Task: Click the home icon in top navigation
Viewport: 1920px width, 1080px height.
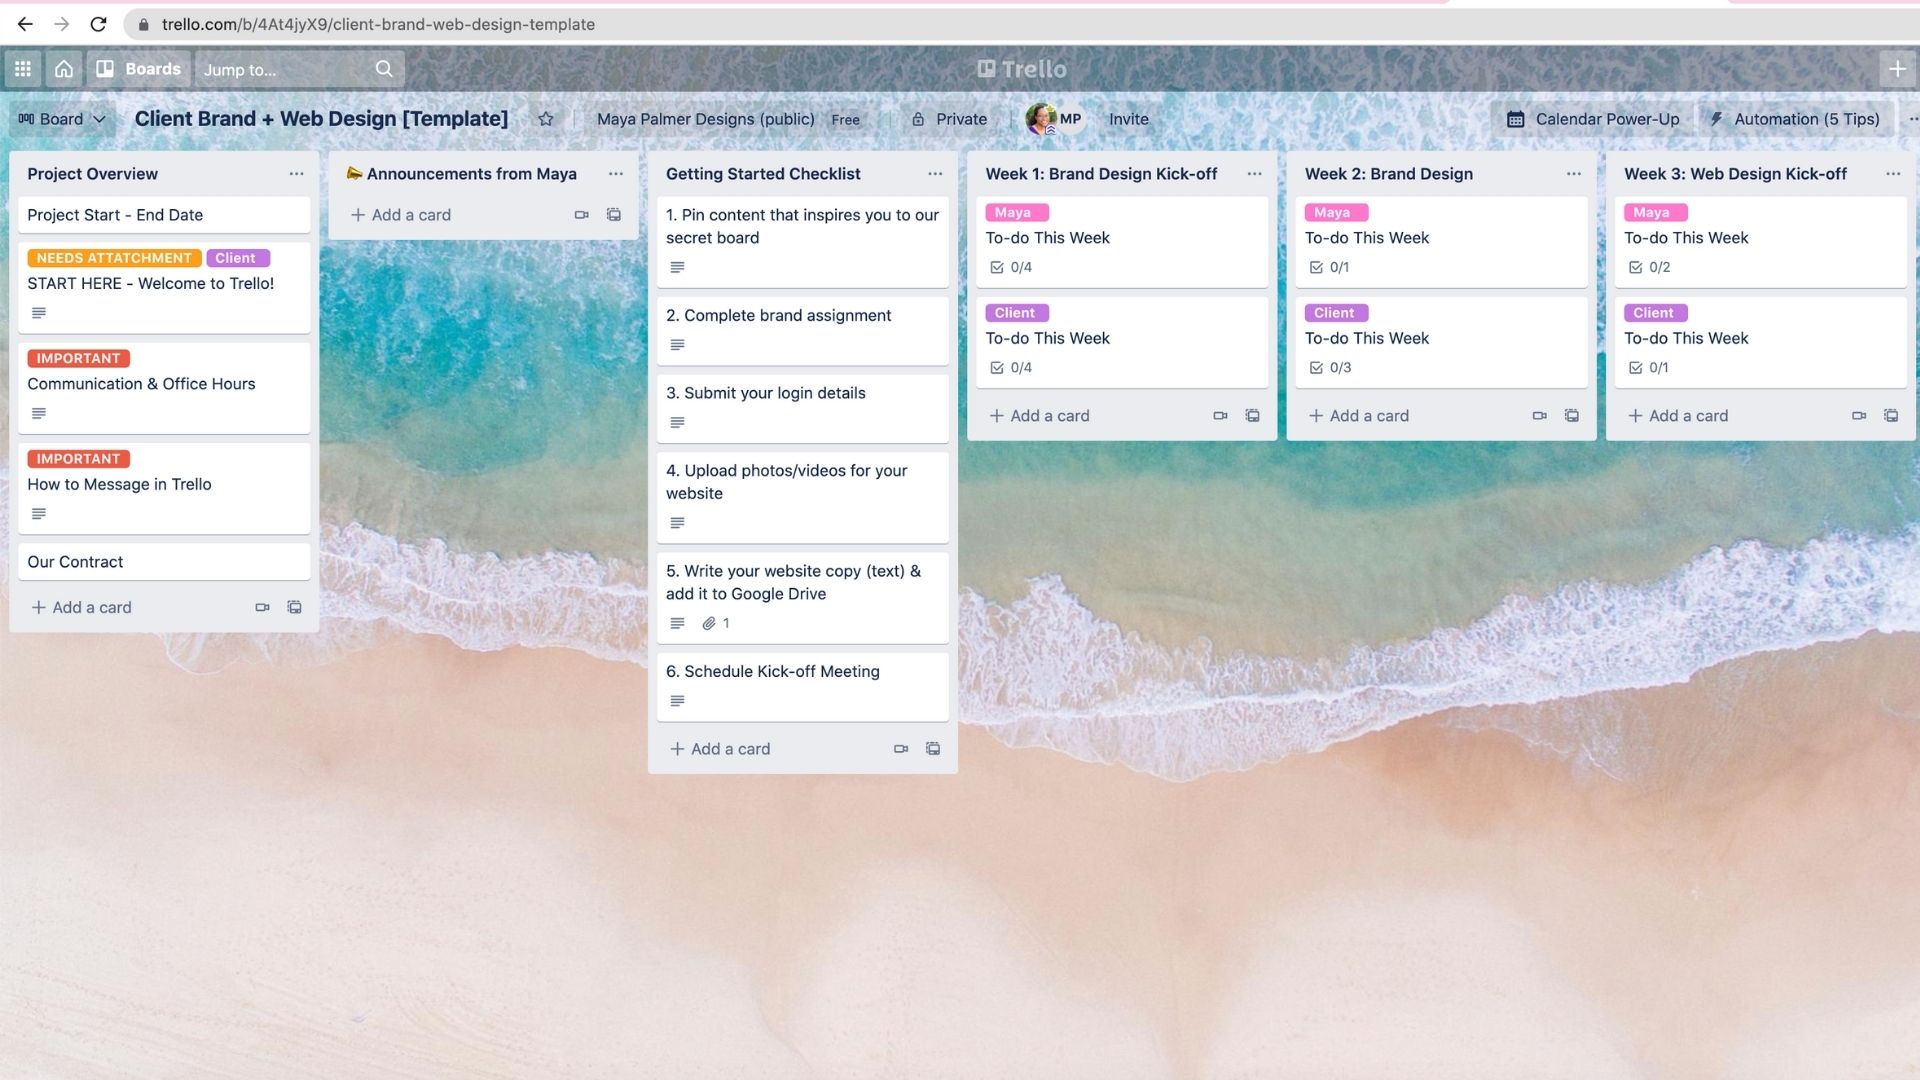Action: pyautogui.click(x=63, y=69)
